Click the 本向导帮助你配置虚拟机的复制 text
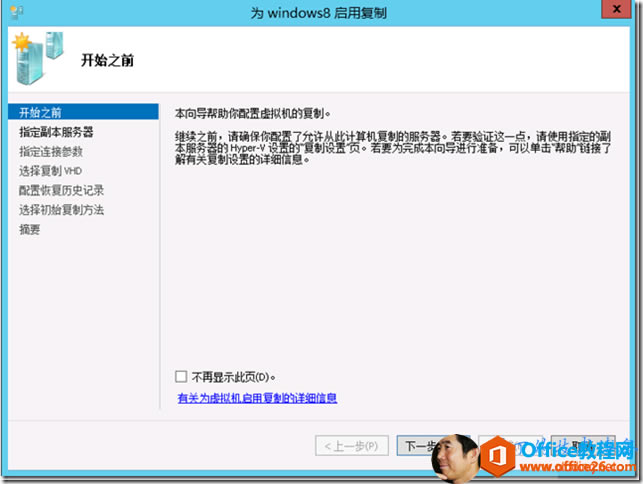The image size is (643, 484). pos(253,113)
